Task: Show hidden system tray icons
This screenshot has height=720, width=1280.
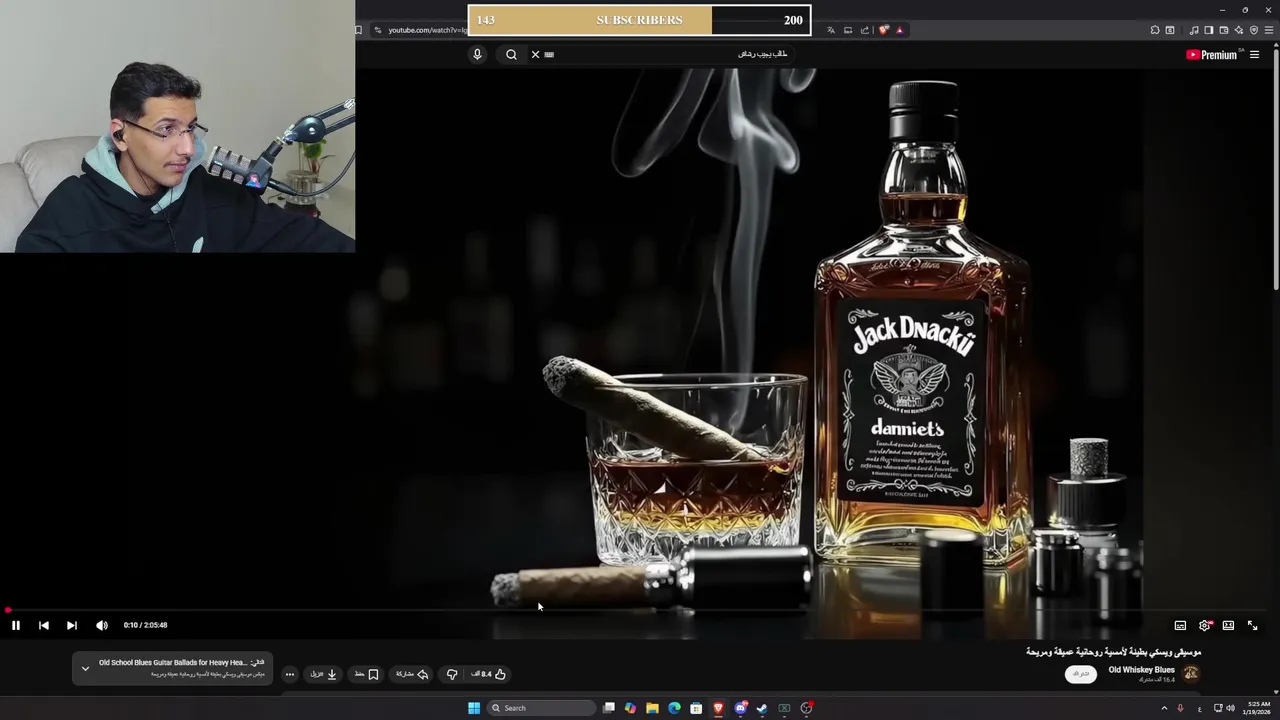Action: pos(1164,708)
